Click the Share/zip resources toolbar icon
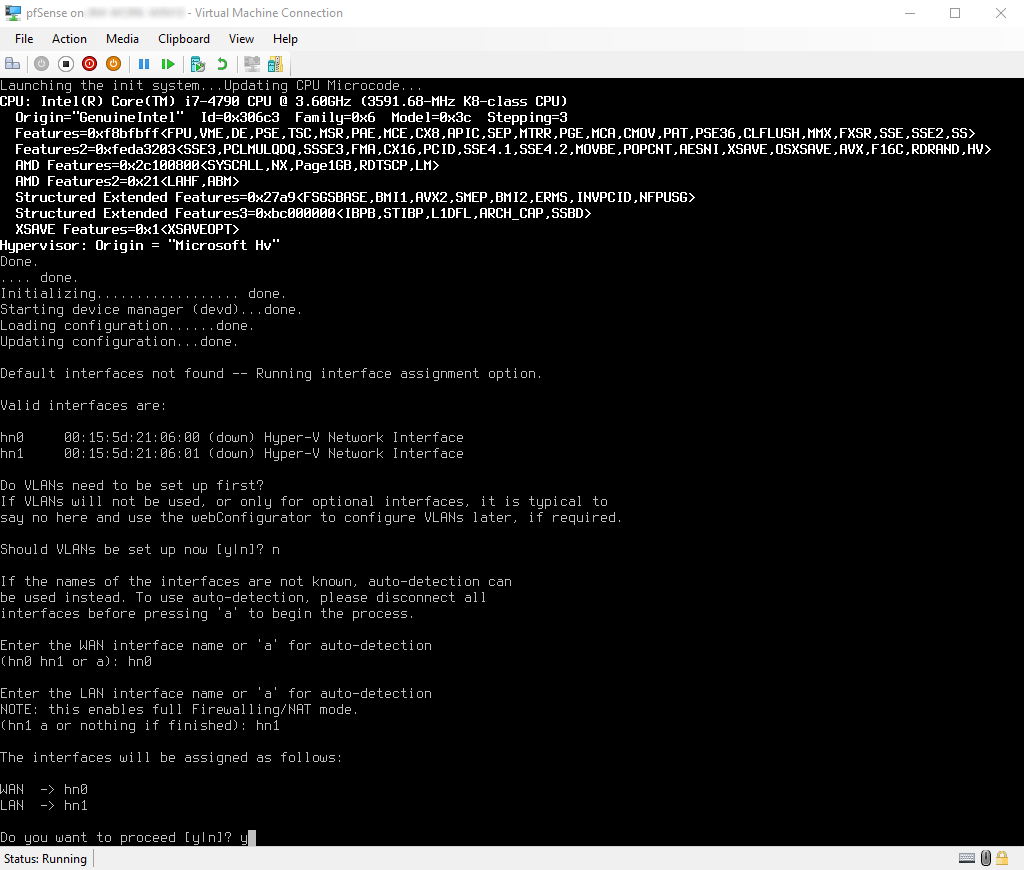 (x=274, y=64)
